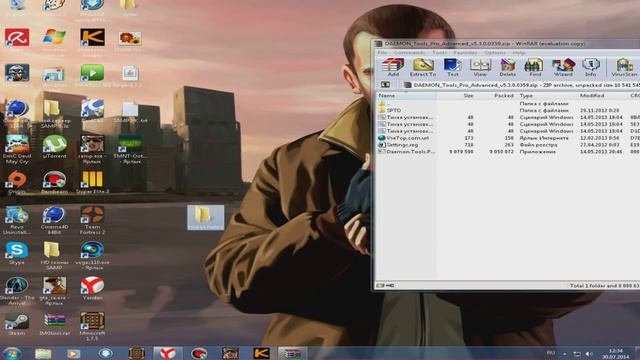Click the Test archive toolbar icon
This screenshot has width=640, height=360.
452,67
